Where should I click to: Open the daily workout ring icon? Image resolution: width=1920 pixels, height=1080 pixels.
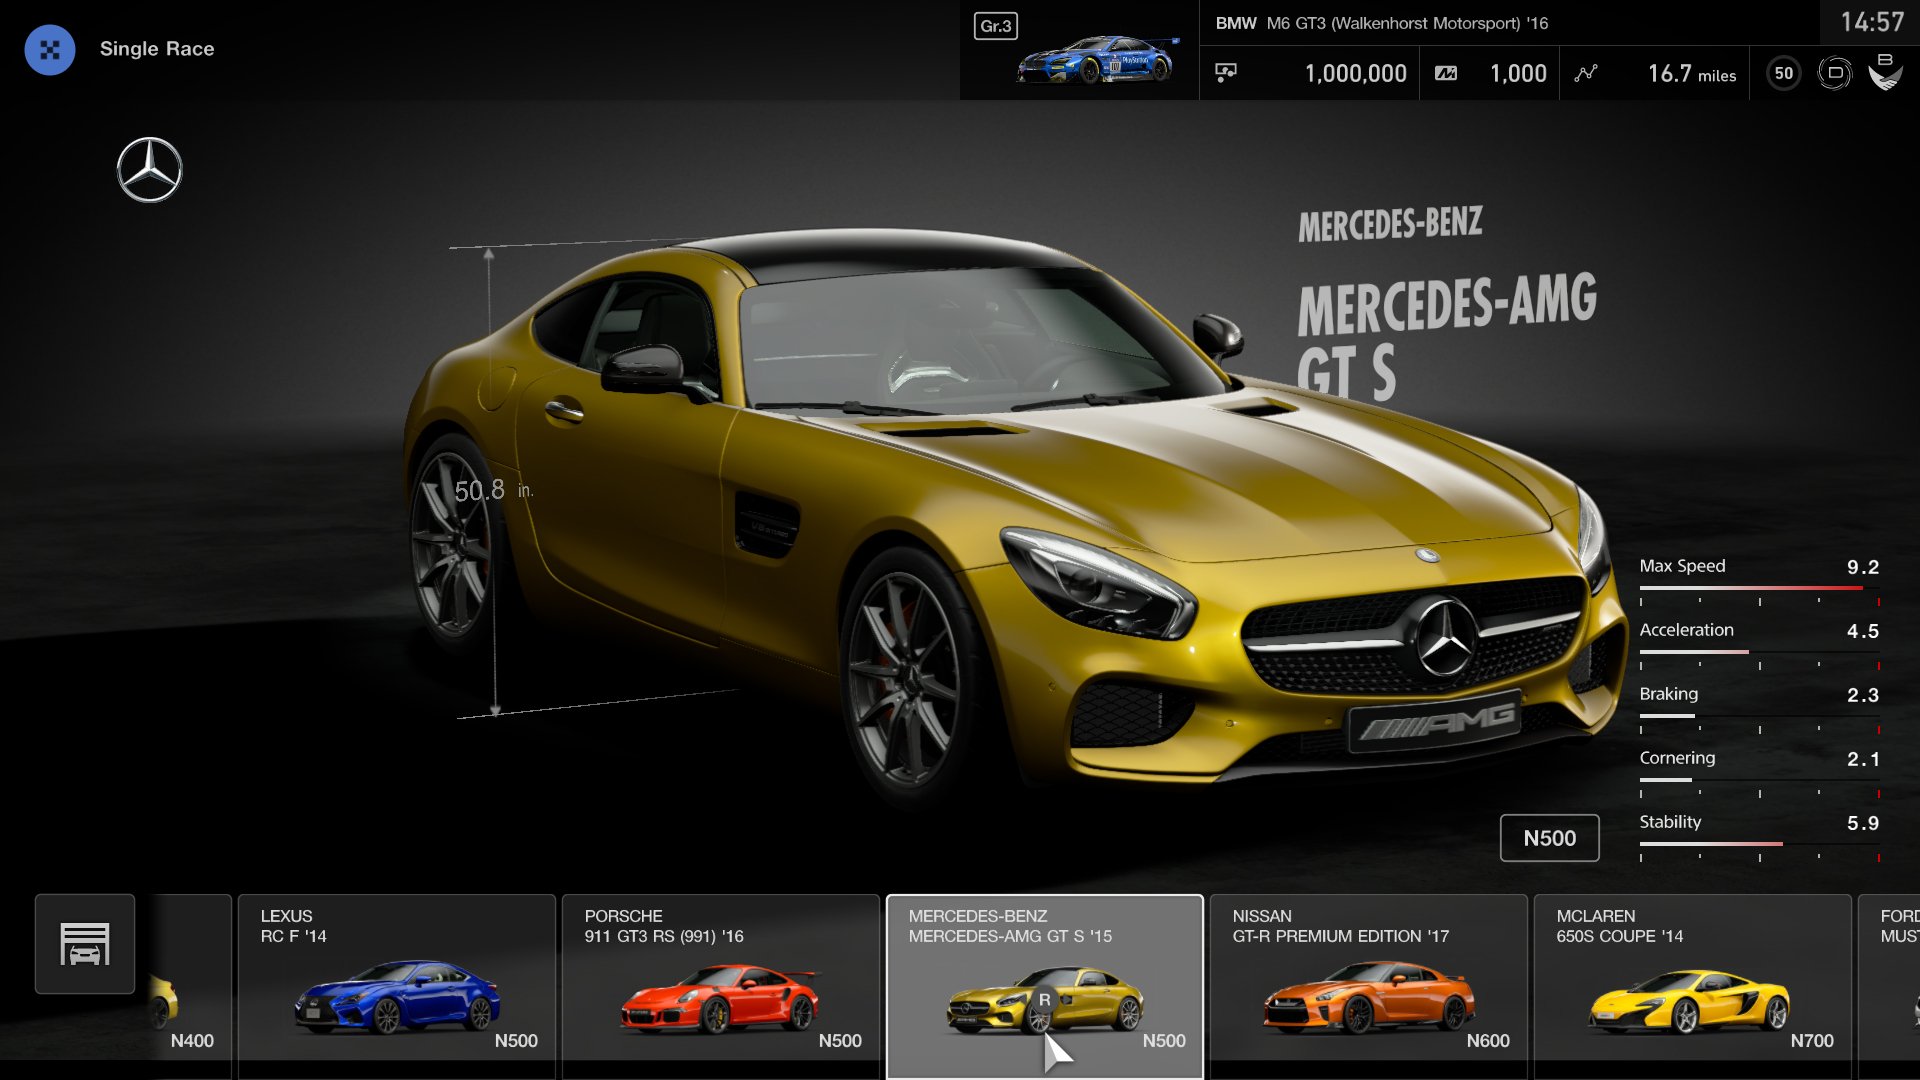point(1835,72)
